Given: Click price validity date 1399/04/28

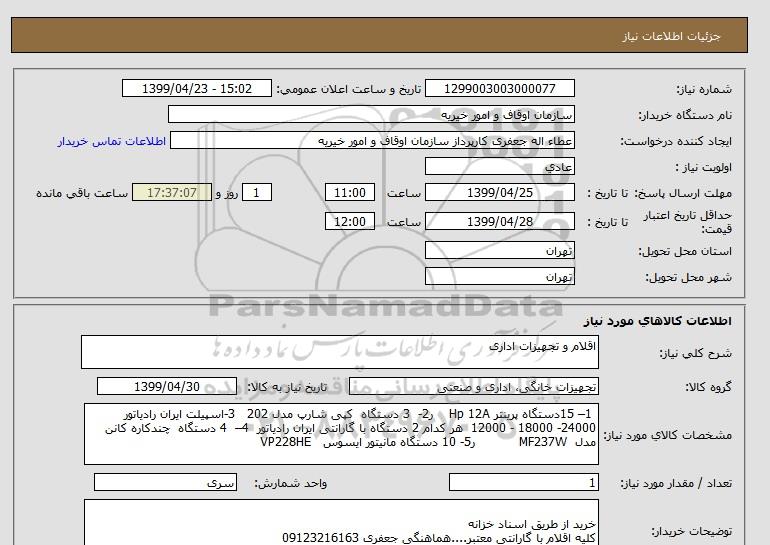Looking at the screenshot, I should pos(499,221).
